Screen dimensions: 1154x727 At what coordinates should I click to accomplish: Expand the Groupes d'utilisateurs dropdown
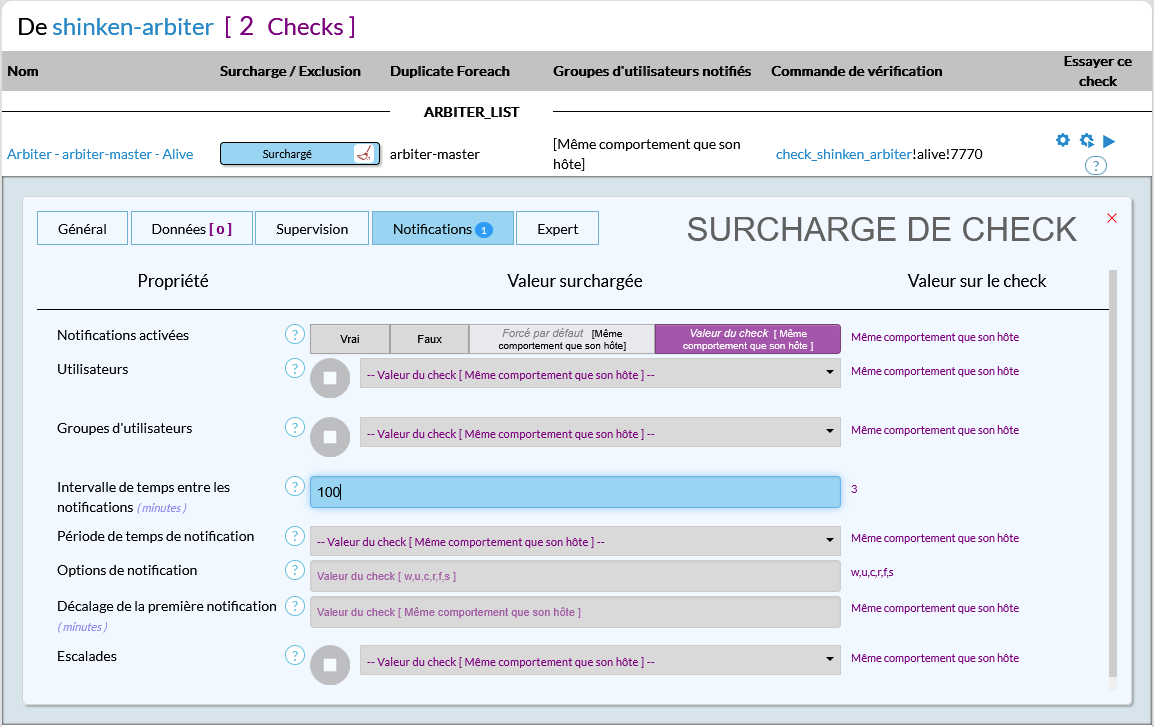tap(599, 433)
